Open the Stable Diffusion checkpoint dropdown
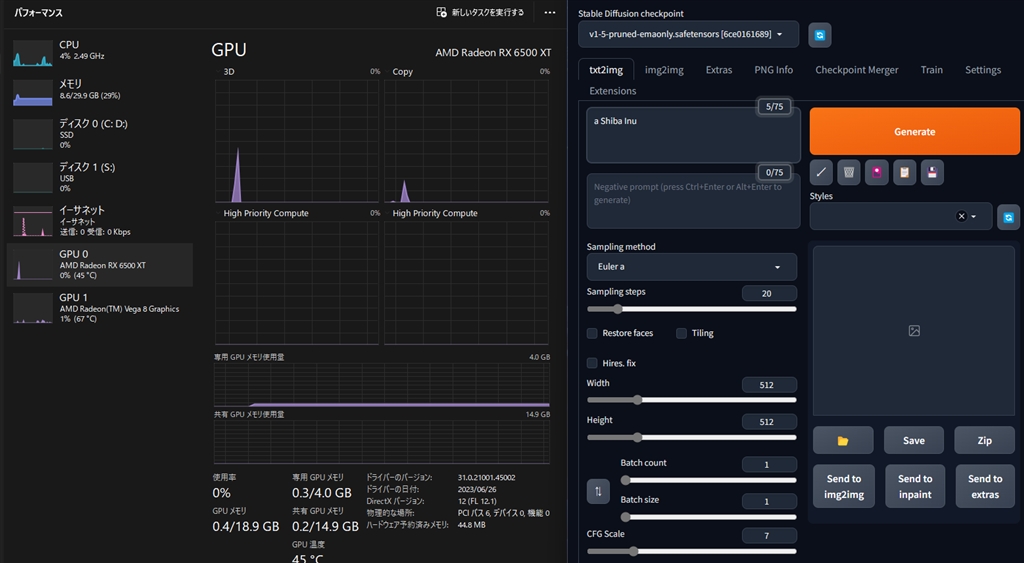1024x563 pixels. click(688, 35)
